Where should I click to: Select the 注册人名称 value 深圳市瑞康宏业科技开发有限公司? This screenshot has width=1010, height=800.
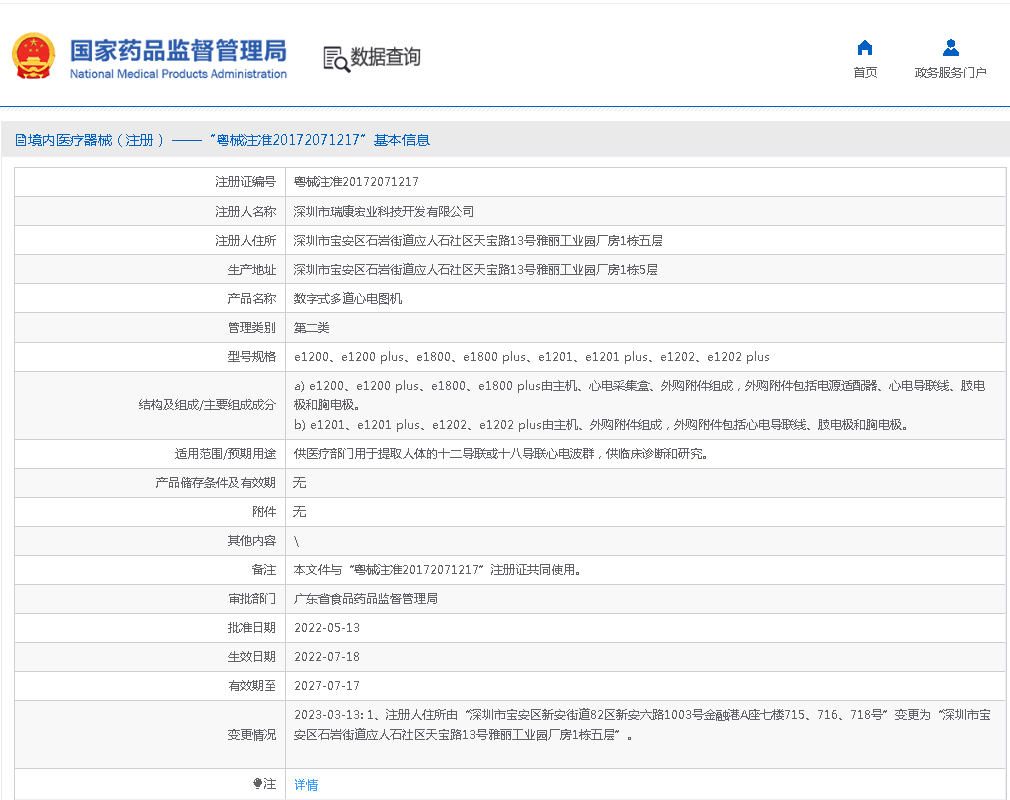click(383, 212)
